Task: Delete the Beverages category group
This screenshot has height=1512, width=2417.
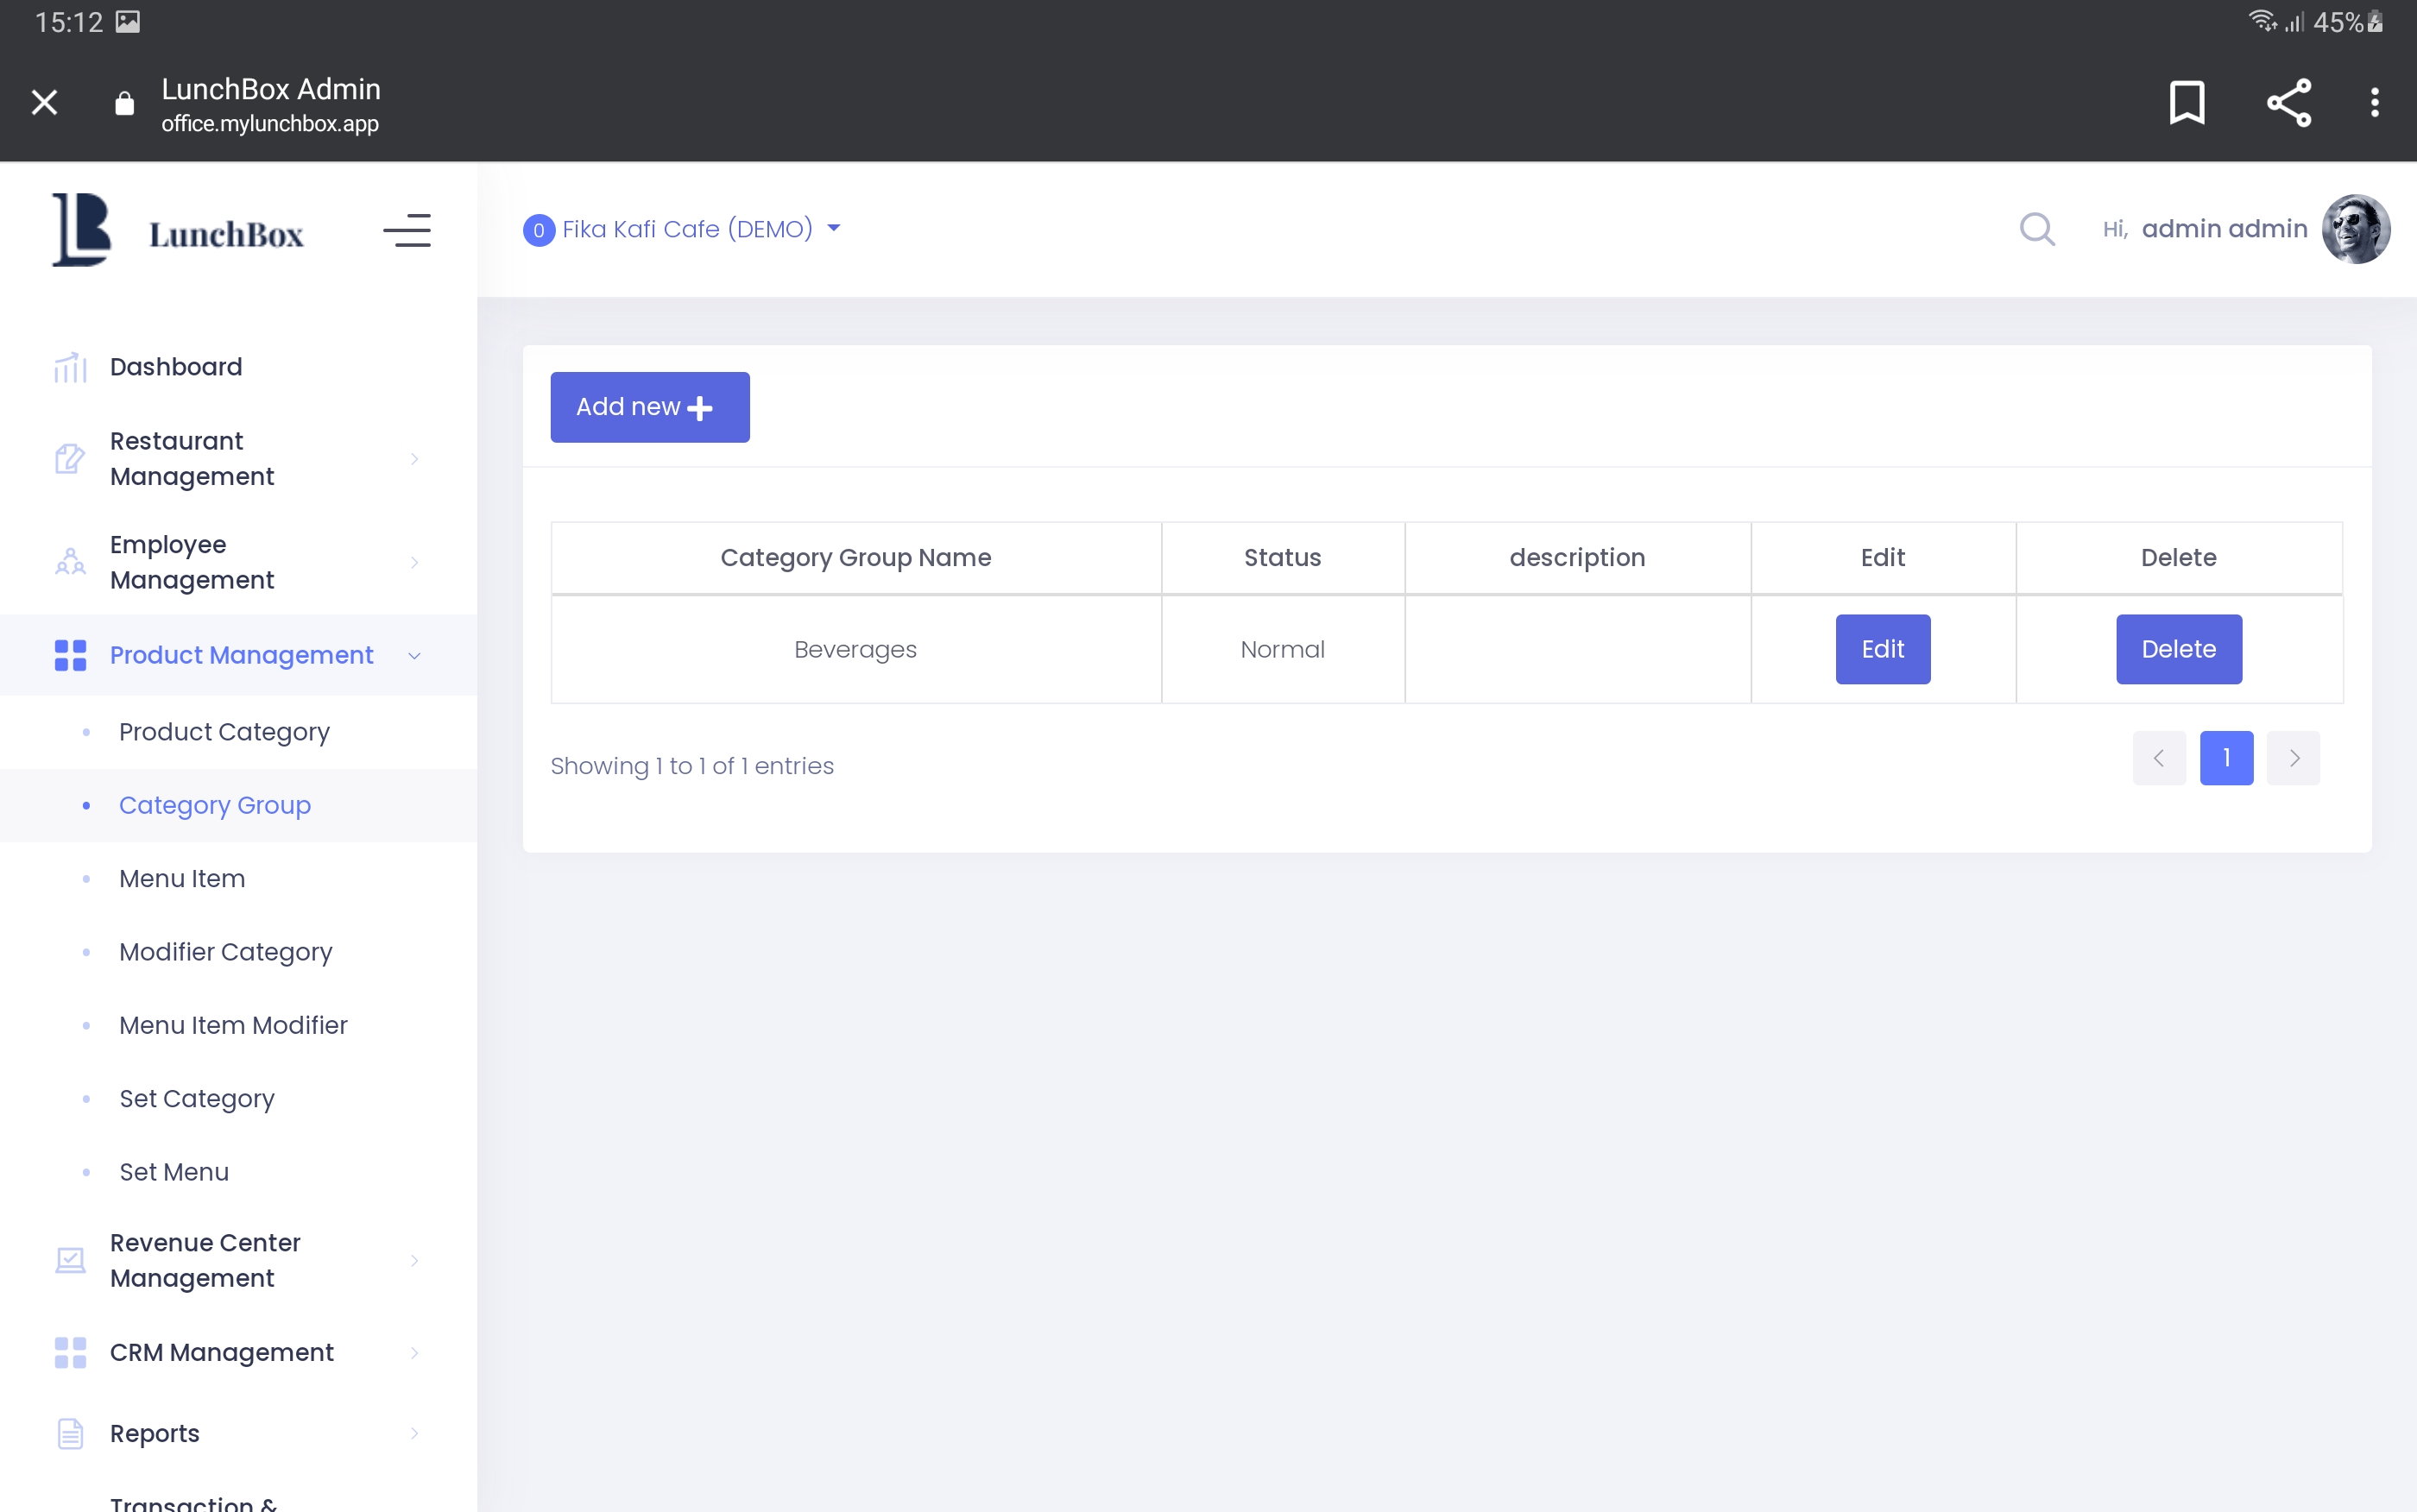Action: [x=2178, y=649]
